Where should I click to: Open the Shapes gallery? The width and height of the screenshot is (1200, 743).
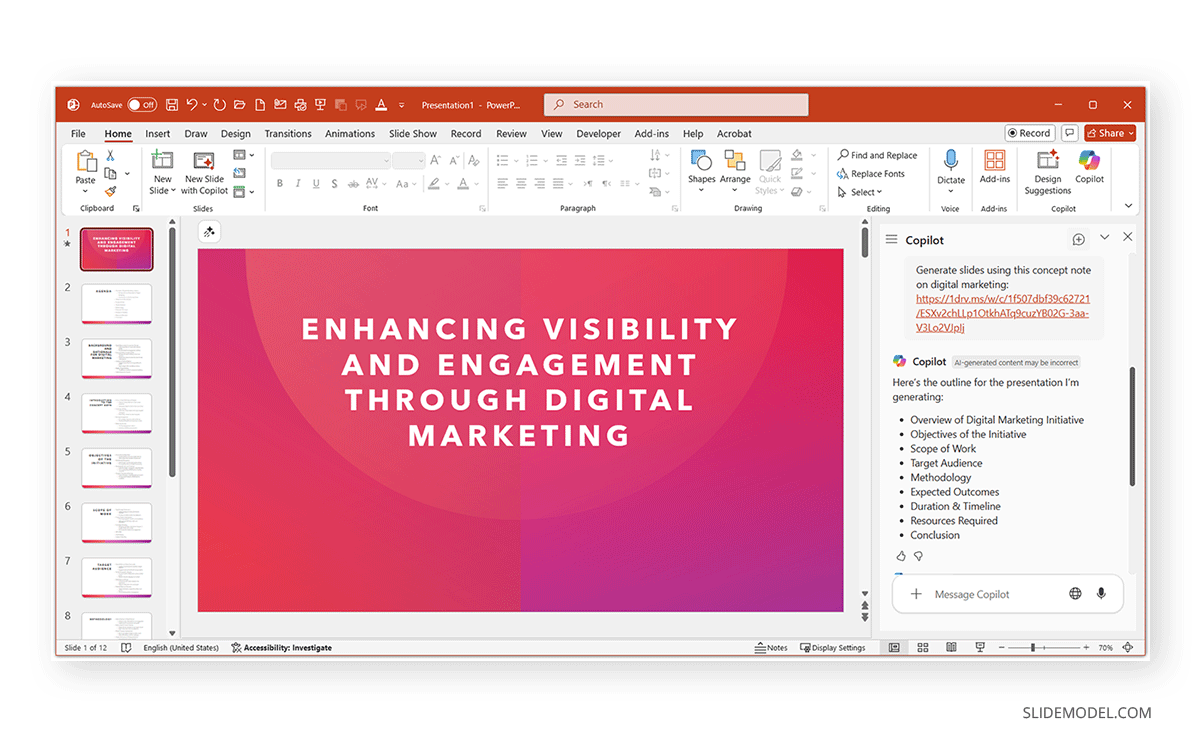click(x=701, y=162)
